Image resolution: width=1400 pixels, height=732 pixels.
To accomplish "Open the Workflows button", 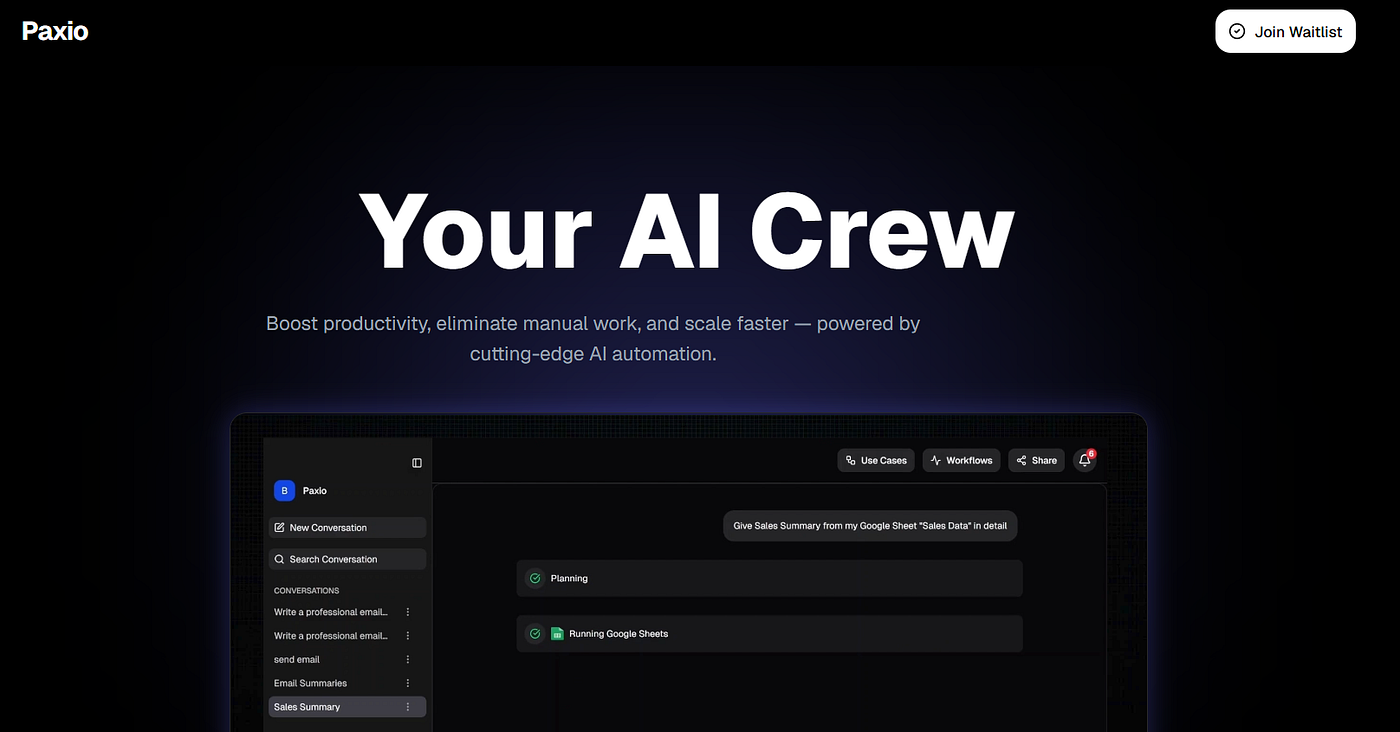I will tap(961, 460).
